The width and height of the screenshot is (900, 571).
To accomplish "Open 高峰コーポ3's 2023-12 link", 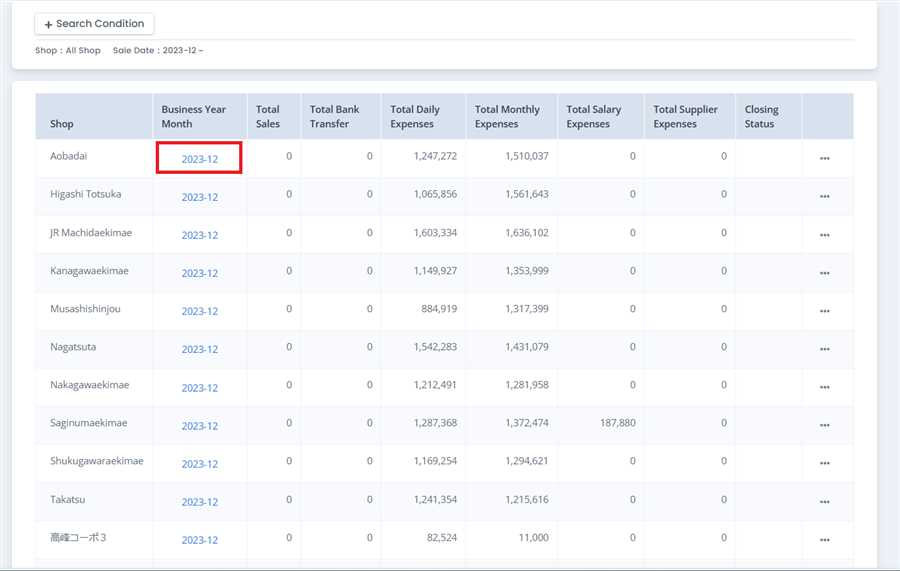I will 199,540.
